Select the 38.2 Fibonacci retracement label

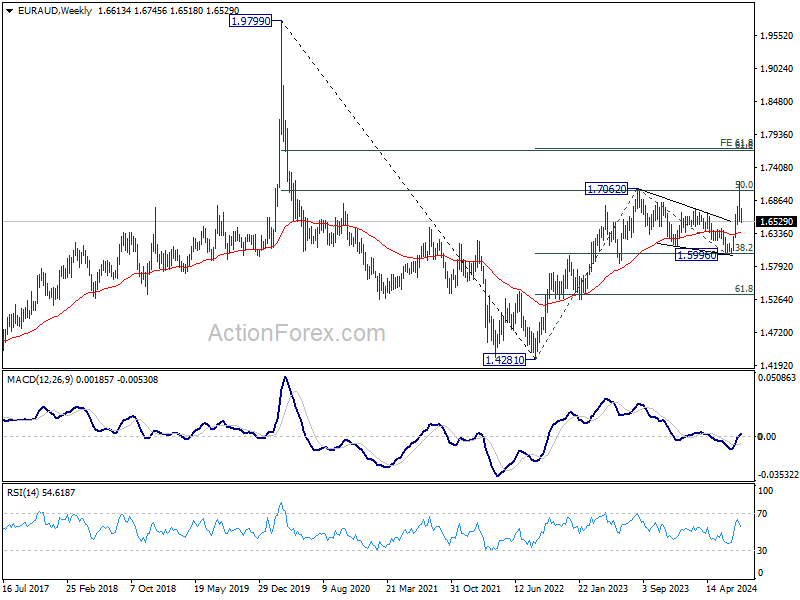point(744,247)
